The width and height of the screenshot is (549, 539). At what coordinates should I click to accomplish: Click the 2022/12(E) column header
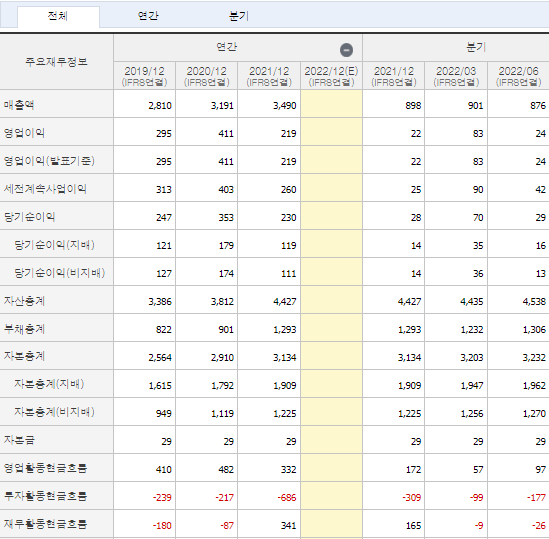(x=331, y=76)
